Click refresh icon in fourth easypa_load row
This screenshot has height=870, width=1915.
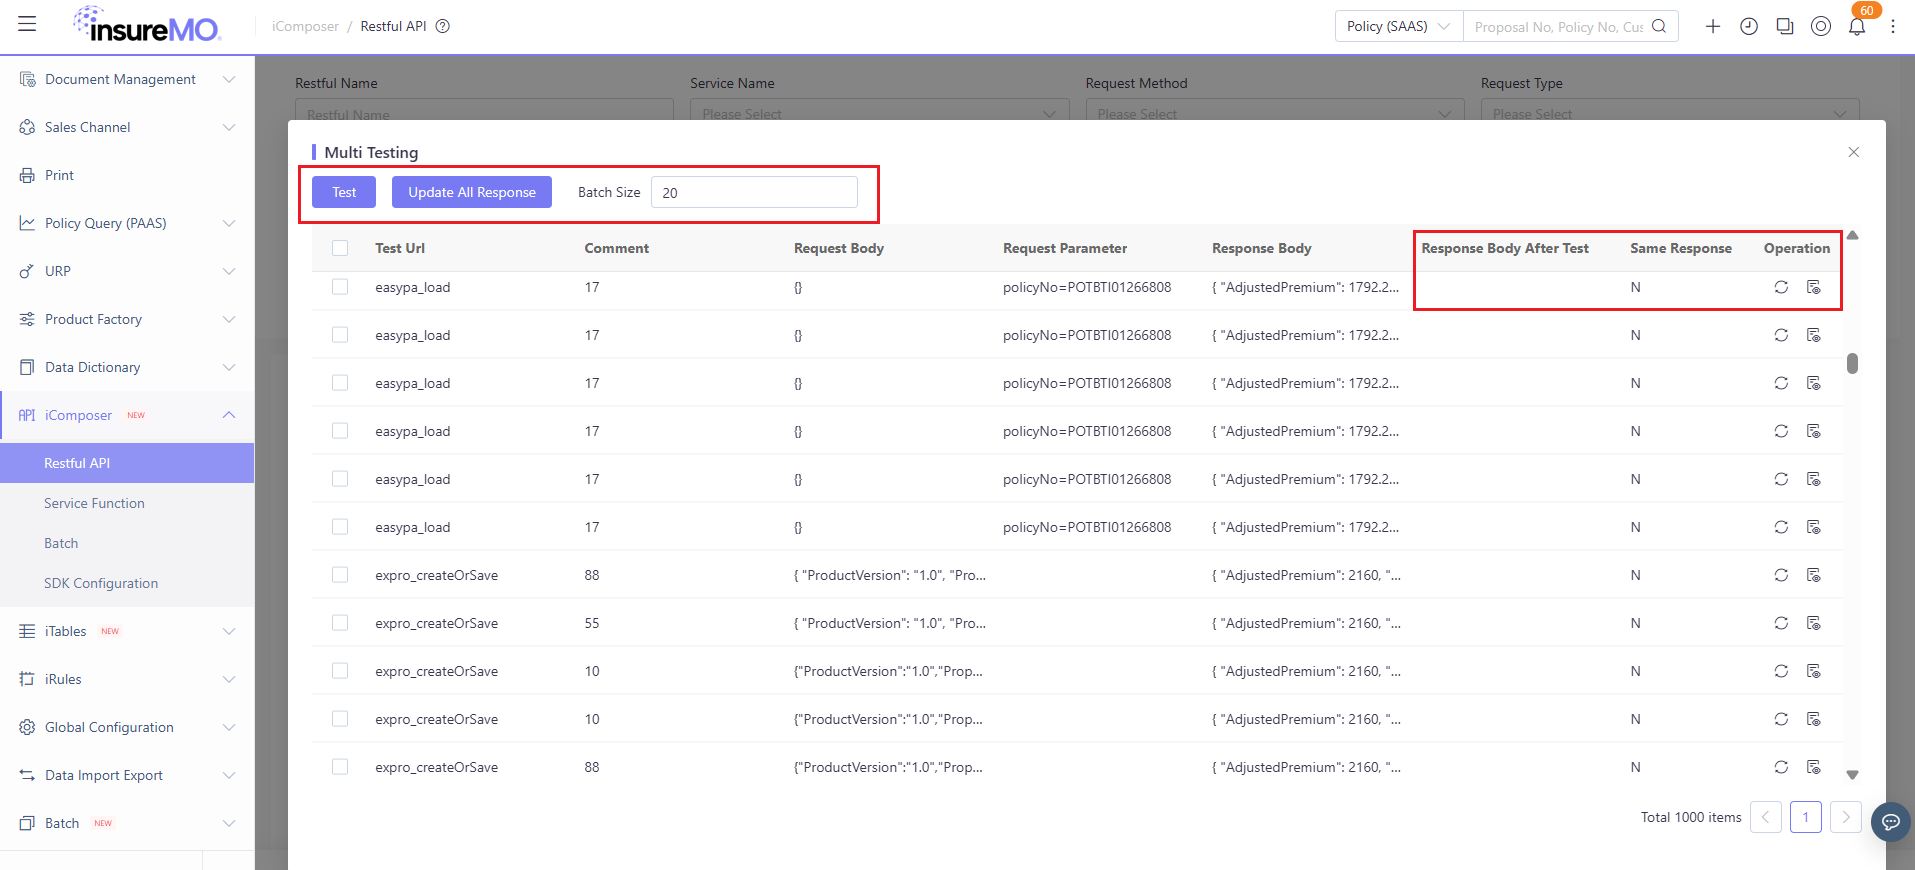1781,431
